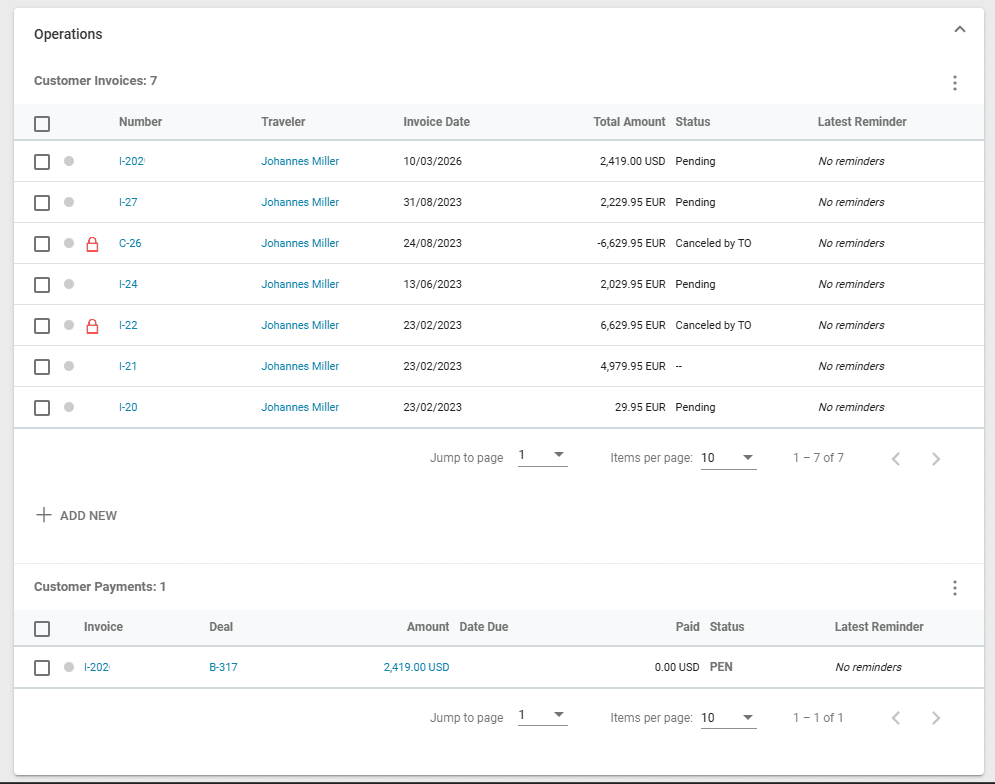Click gray status dot on invoice I-27

click(x=69, y=202)
